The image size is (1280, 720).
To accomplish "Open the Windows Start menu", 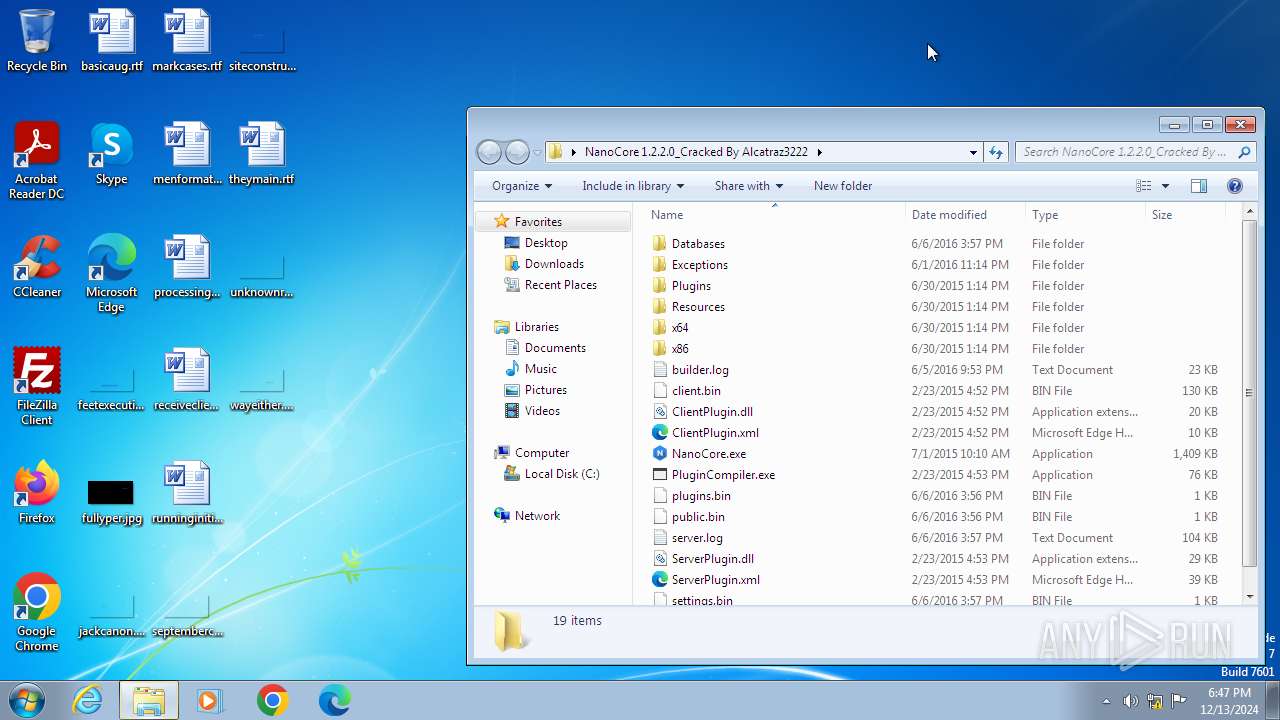I will [x=26, y=700].
